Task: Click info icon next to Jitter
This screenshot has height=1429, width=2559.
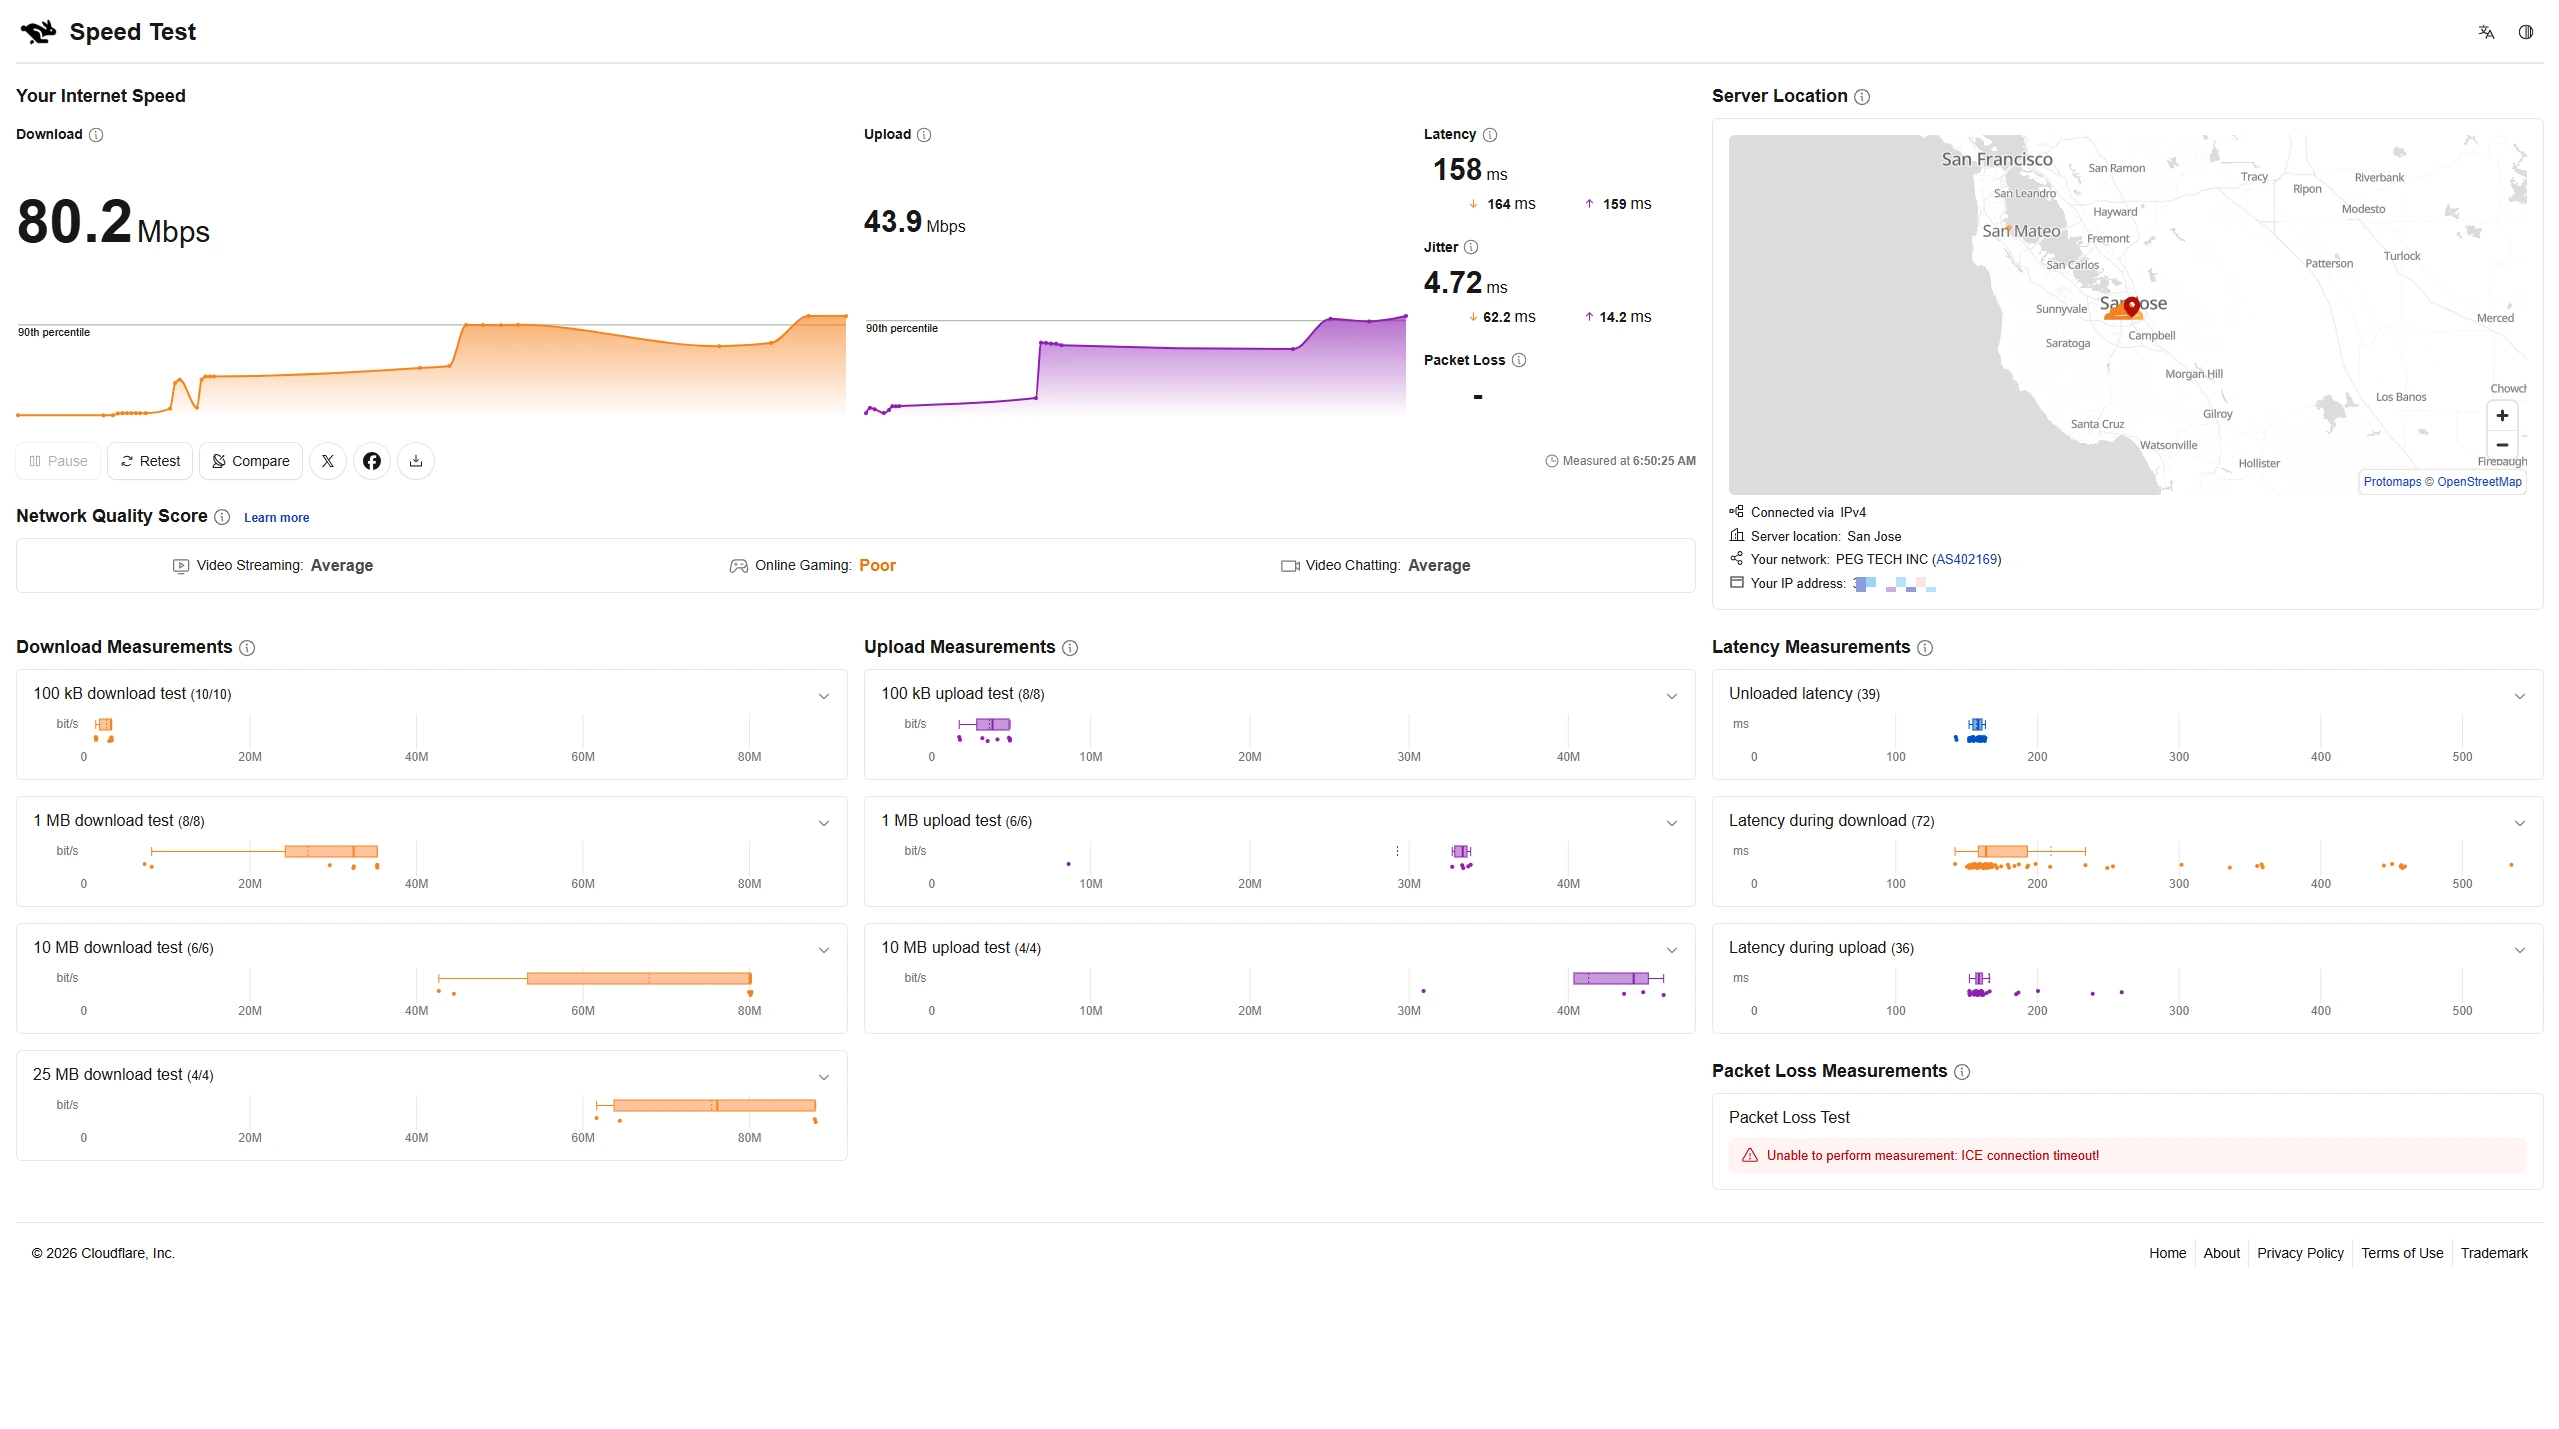Action: pos(1471,247)
